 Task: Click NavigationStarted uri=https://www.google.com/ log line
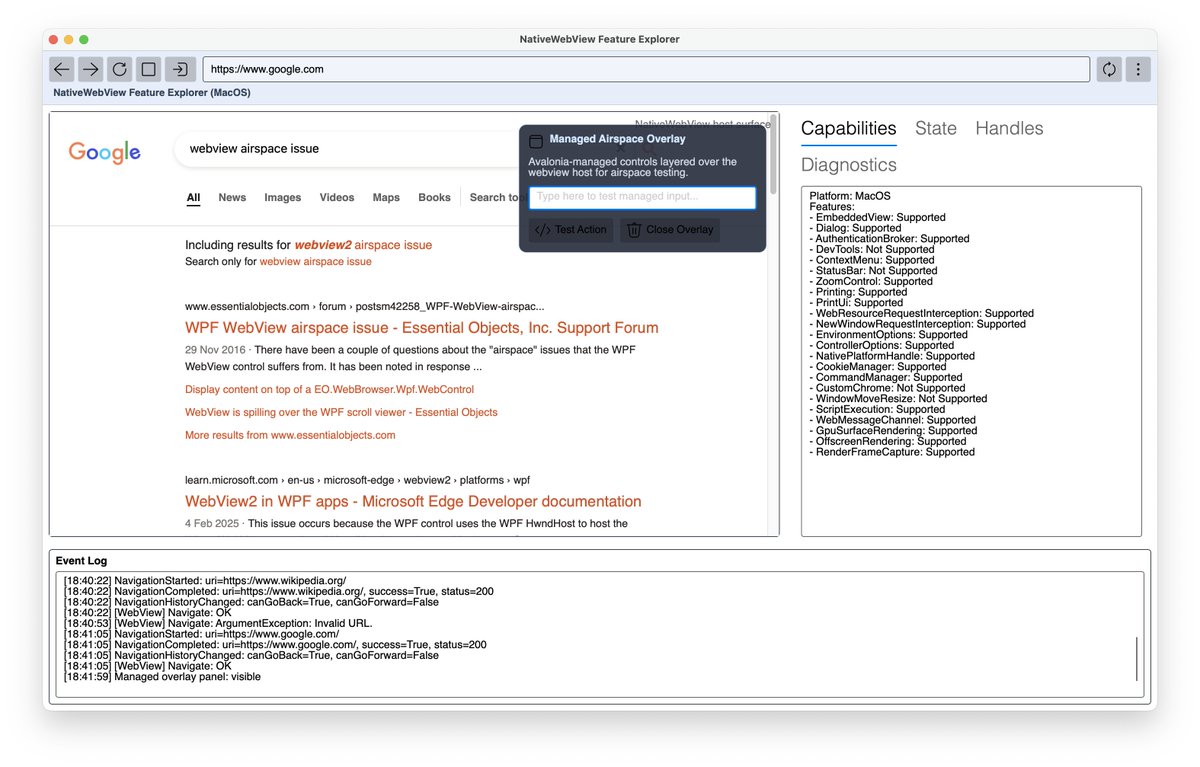pos(202,634)
